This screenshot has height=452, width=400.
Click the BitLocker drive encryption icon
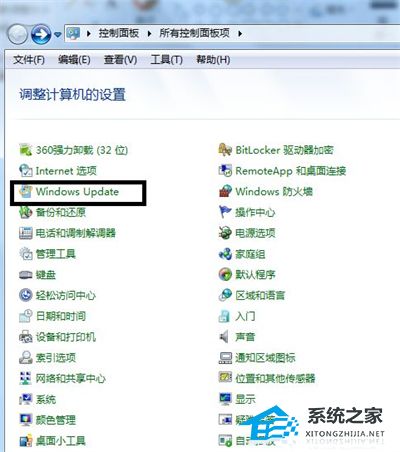coord(225,150)
